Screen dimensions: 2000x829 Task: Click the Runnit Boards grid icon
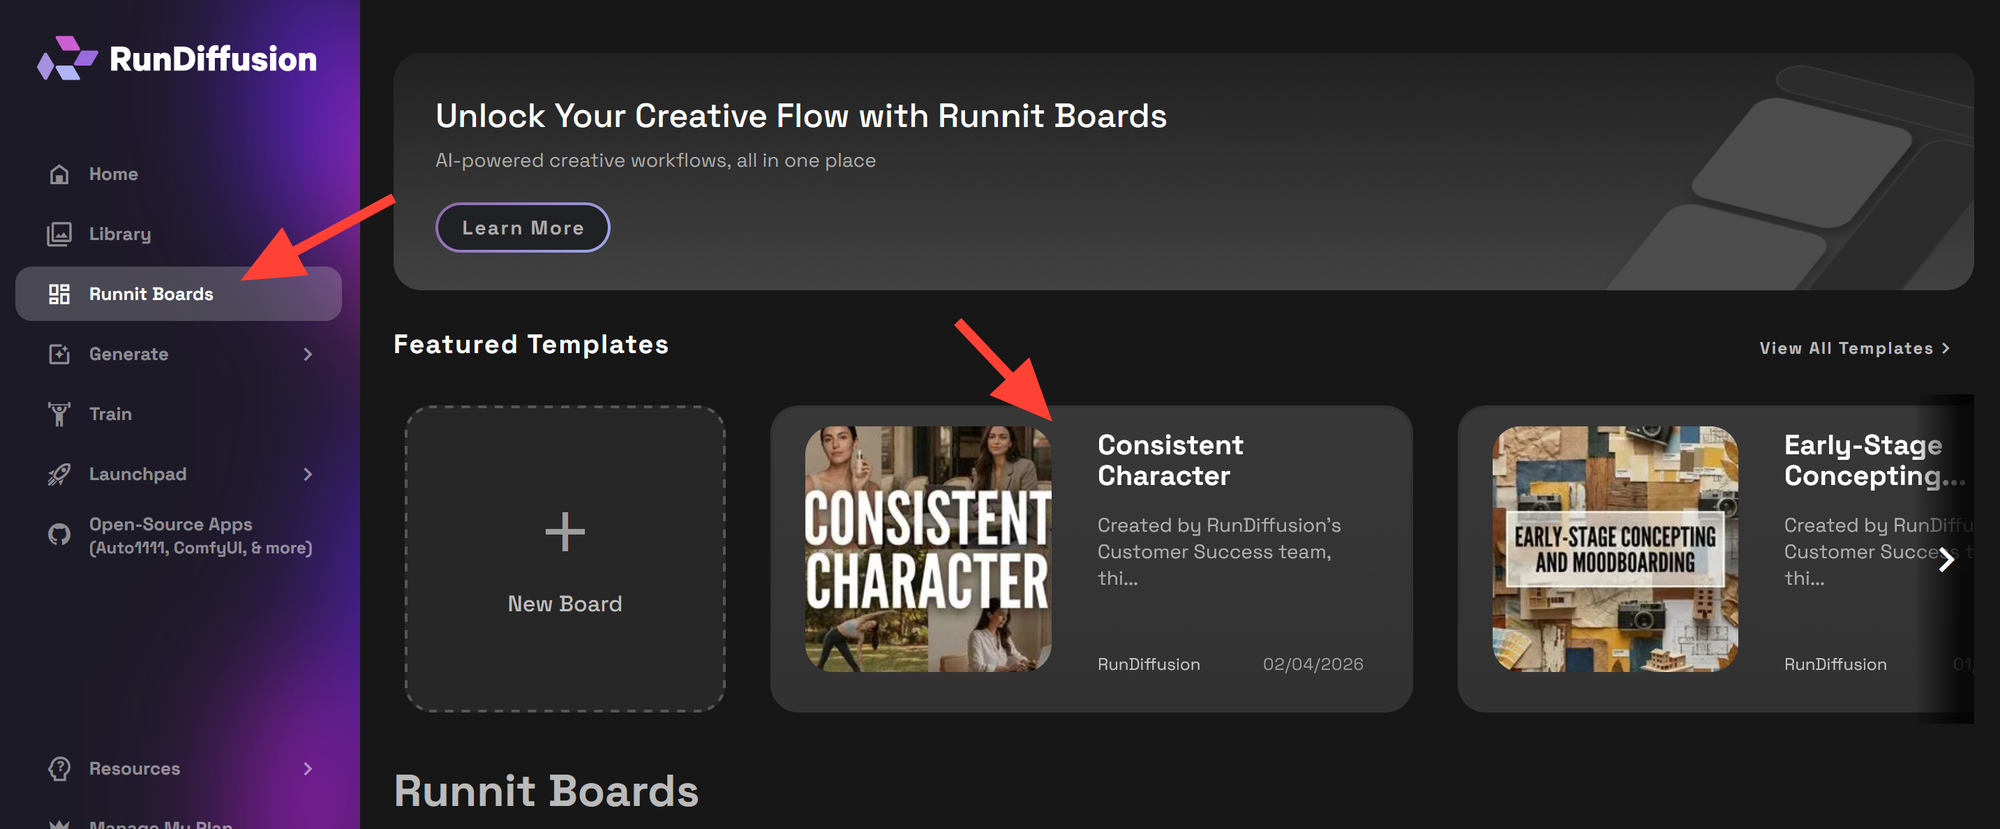59,294
